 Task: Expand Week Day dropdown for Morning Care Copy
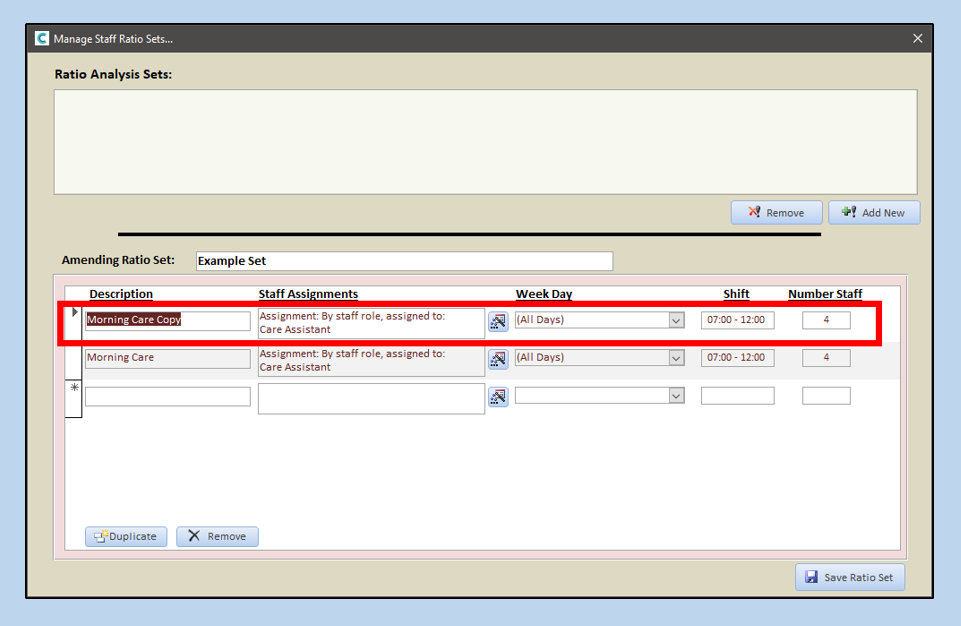coord(676,321)
